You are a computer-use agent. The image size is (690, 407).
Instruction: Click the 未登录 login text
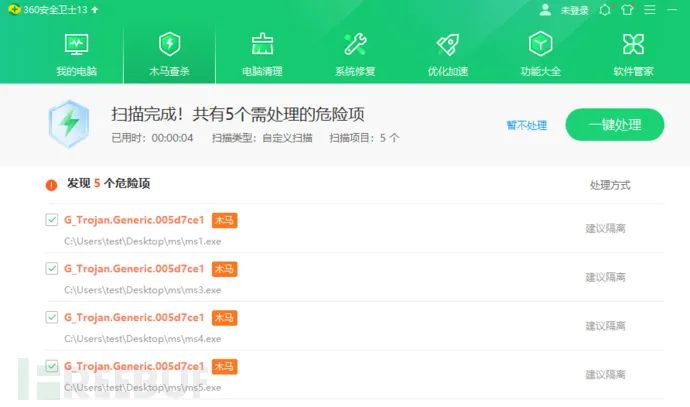[575, 10]
